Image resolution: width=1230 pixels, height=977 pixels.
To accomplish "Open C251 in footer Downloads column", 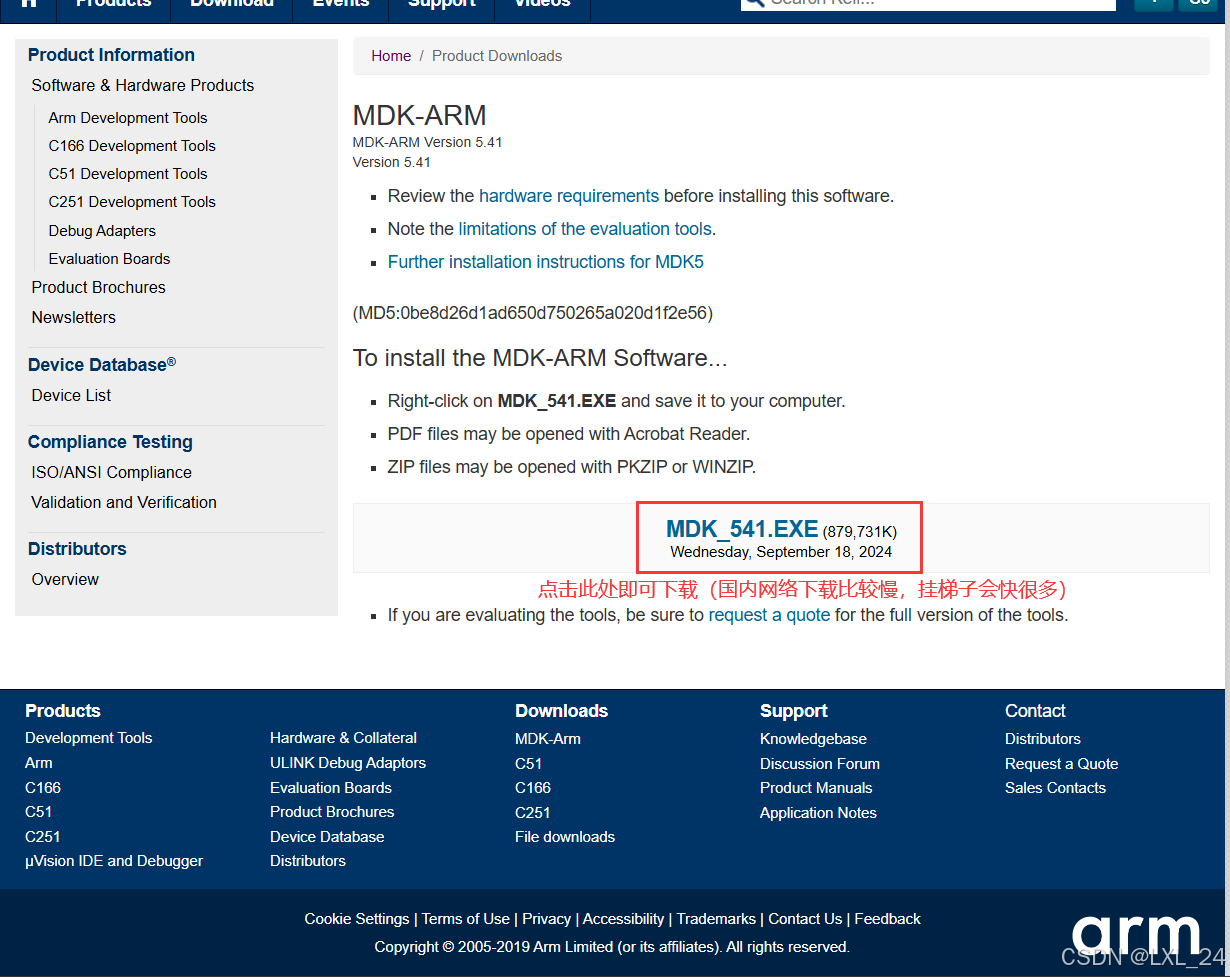I will (x=533, y=813).
